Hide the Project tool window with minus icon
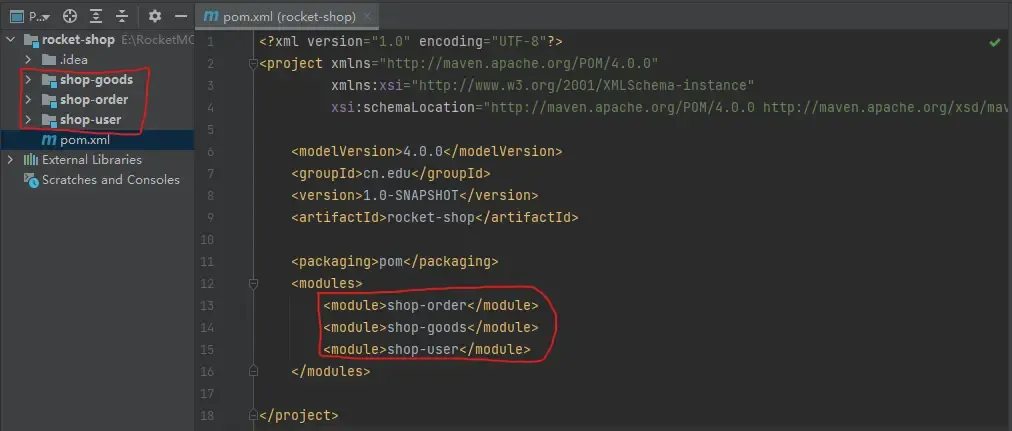 180,17
